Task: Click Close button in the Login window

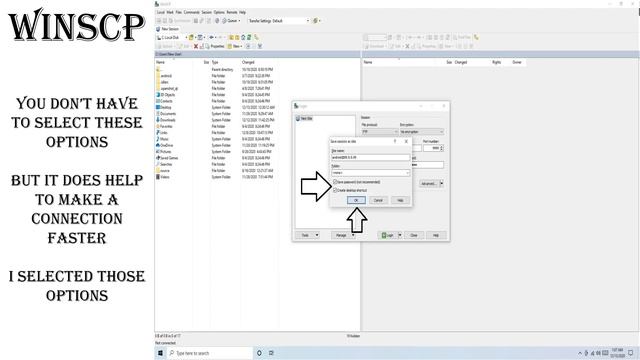Action: coord(414,235)
